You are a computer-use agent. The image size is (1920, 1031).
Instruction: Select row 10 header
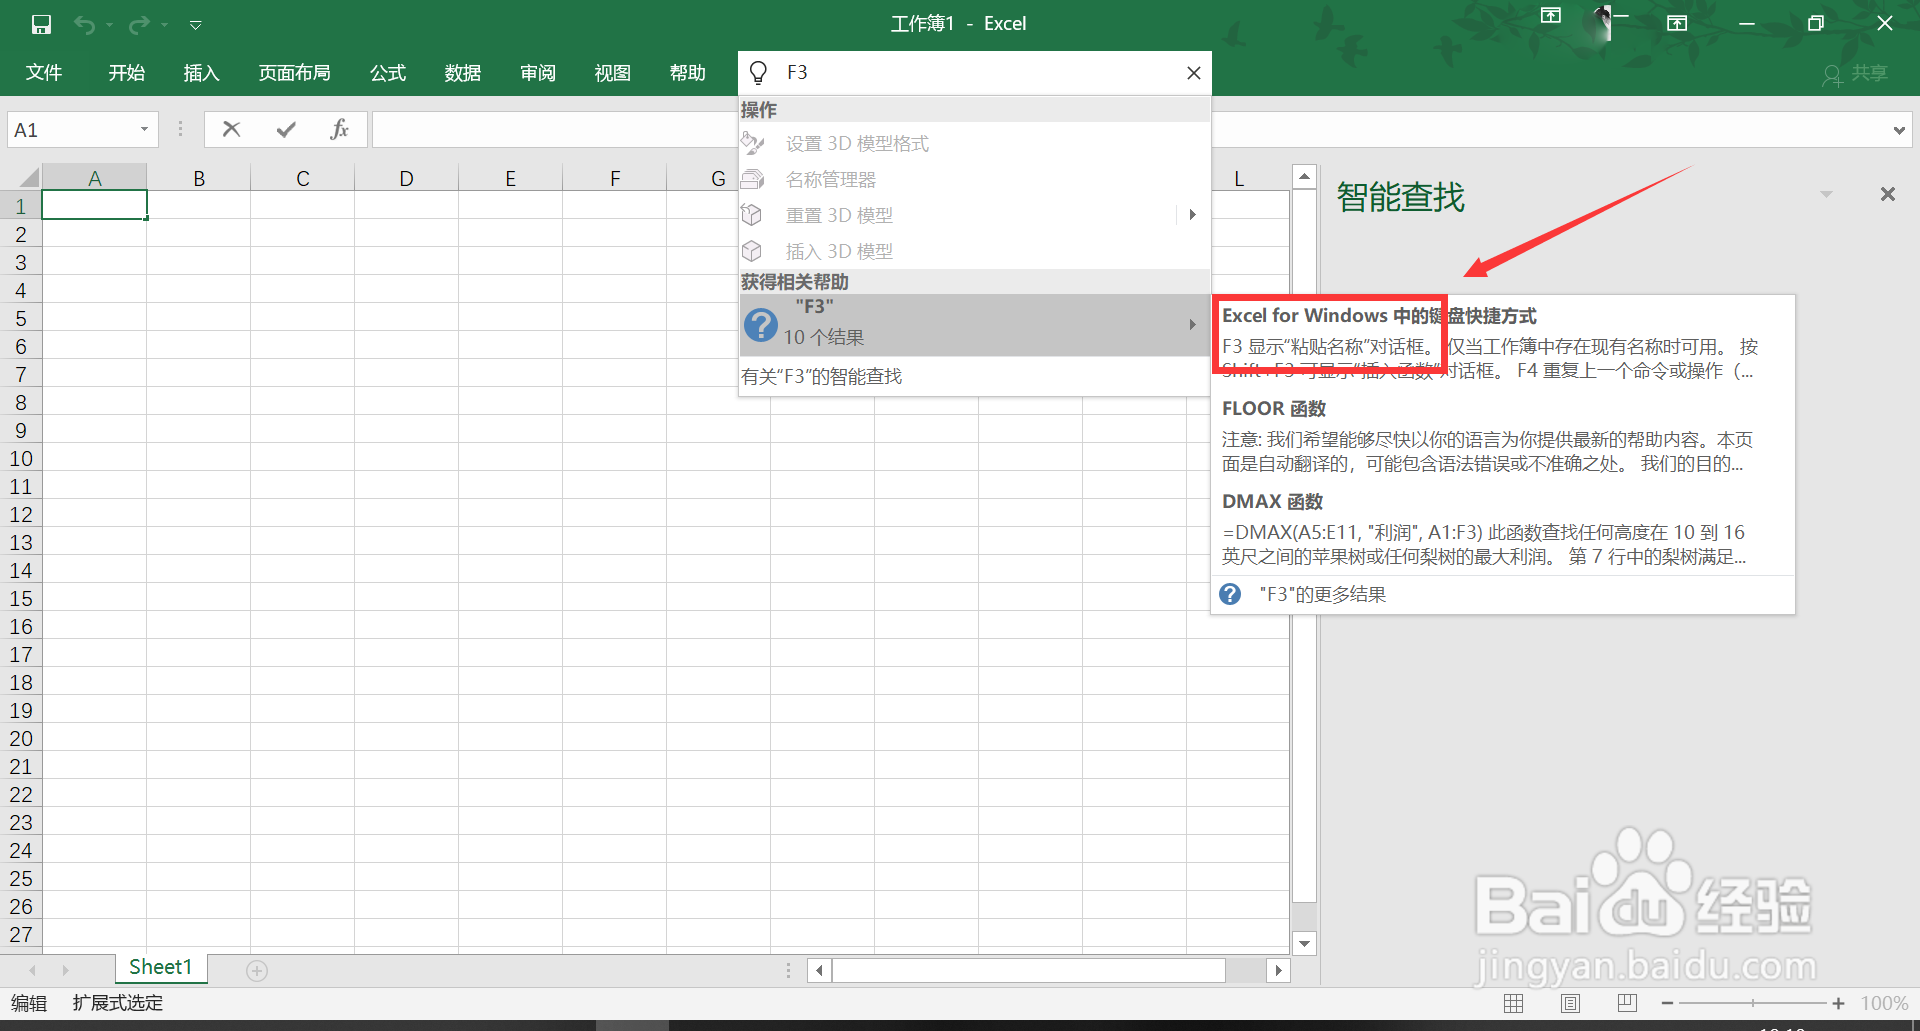(x=21, y=459)
